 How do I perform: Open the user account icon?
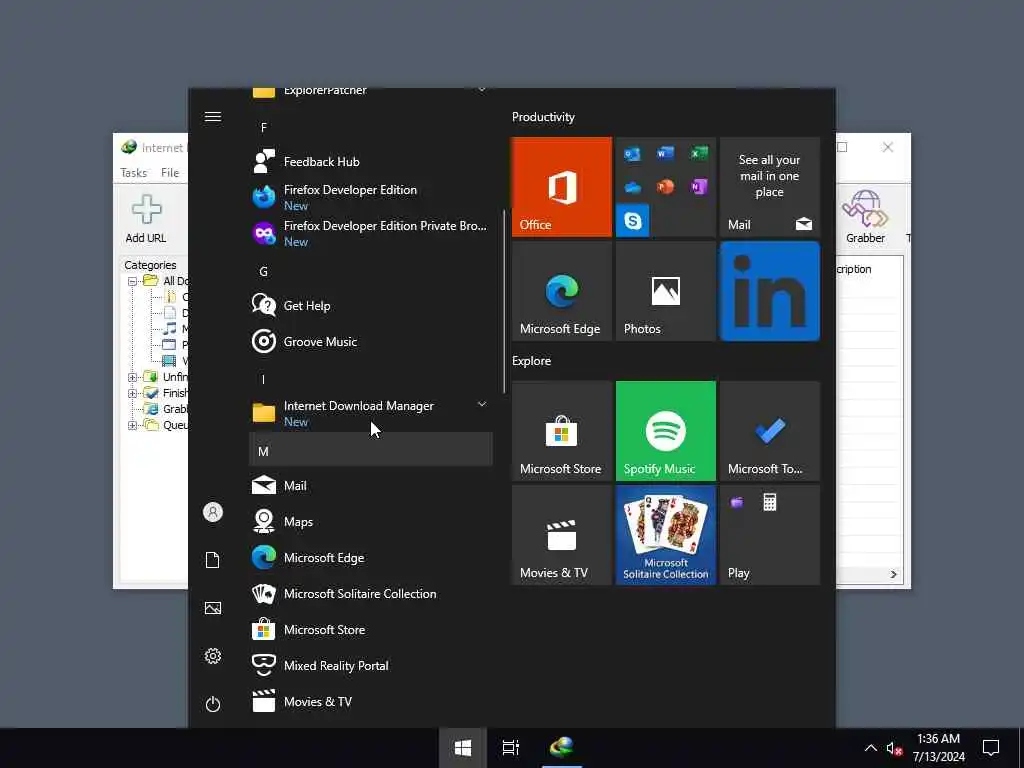(x=213, y=512)
